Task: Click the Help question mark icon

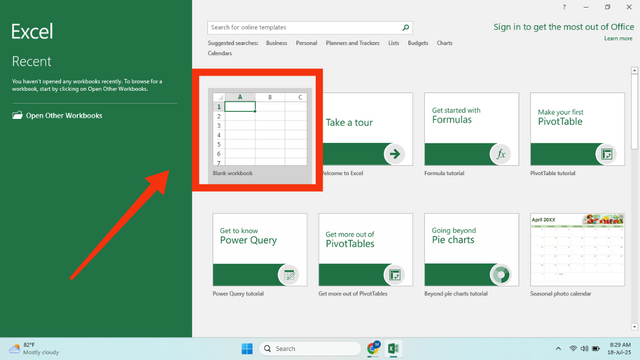Action: click(564, 7)
